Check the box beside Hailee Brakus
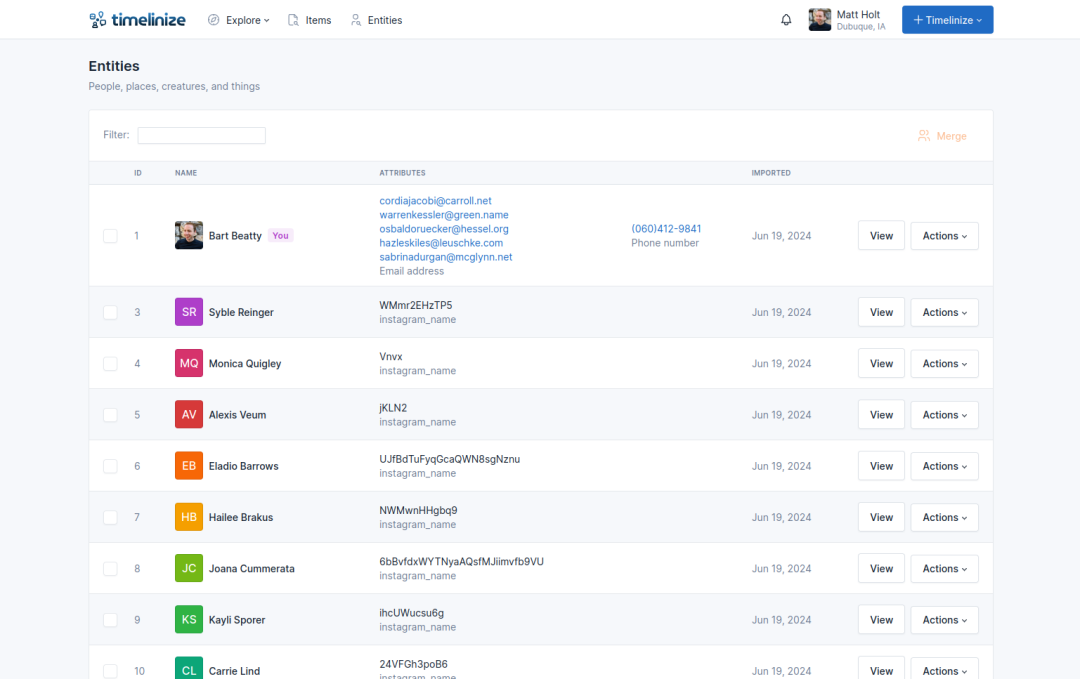The image size is (1080, 679). click(110, 517)
